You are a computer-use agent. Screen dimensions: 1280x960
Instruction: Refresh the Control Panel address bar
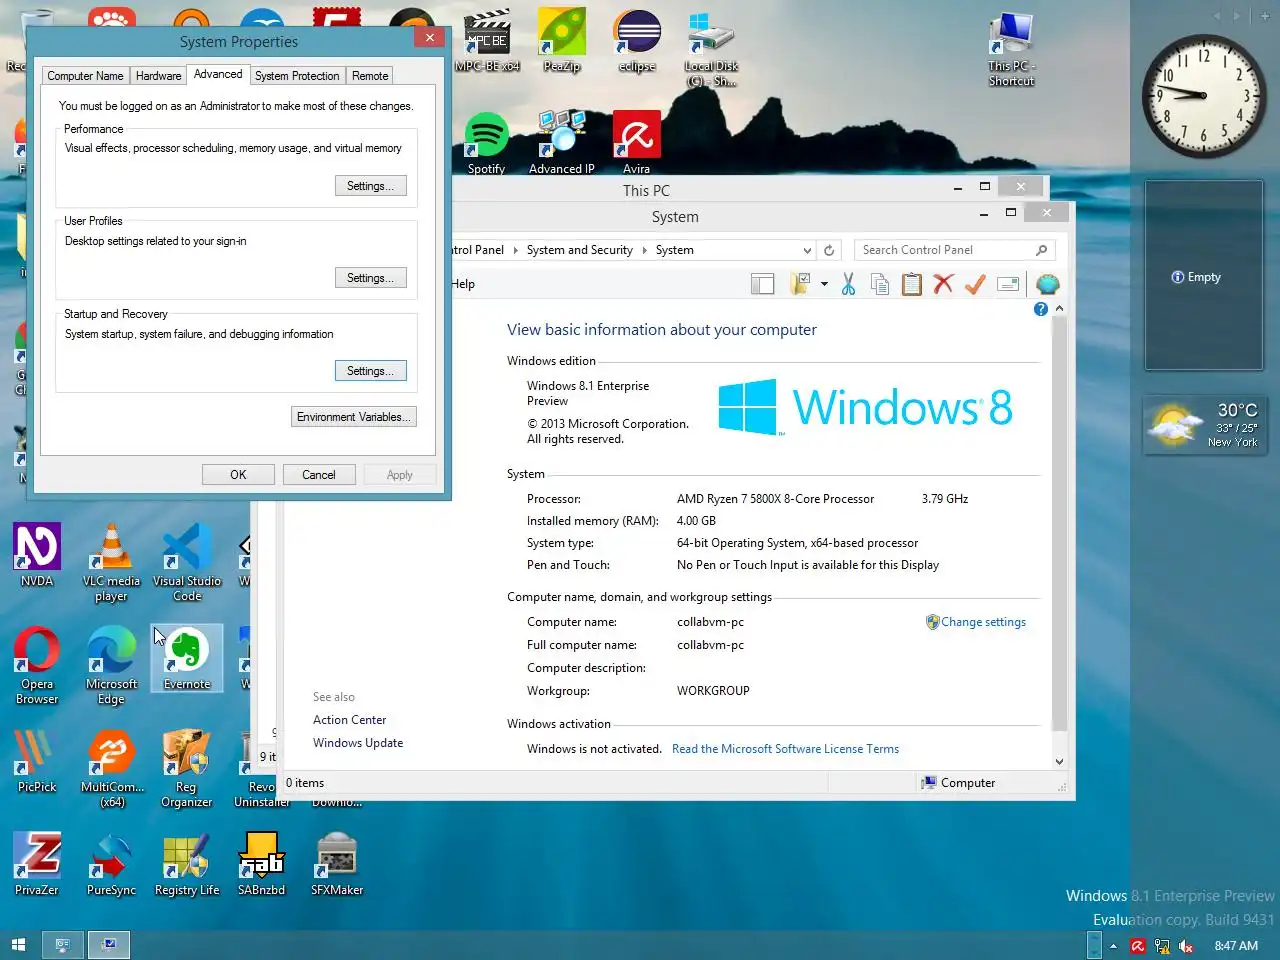click(829, 250)
